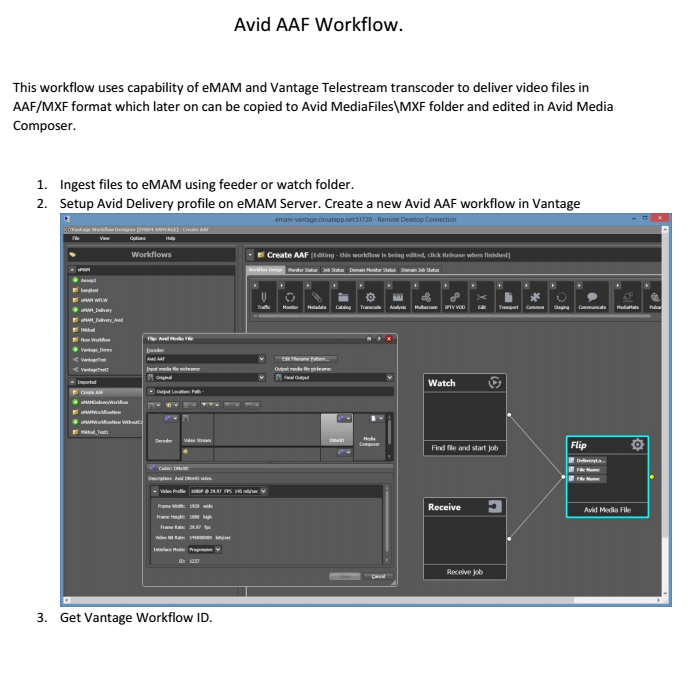
Task: Open the View menu
Action: [x=104, y=238]
